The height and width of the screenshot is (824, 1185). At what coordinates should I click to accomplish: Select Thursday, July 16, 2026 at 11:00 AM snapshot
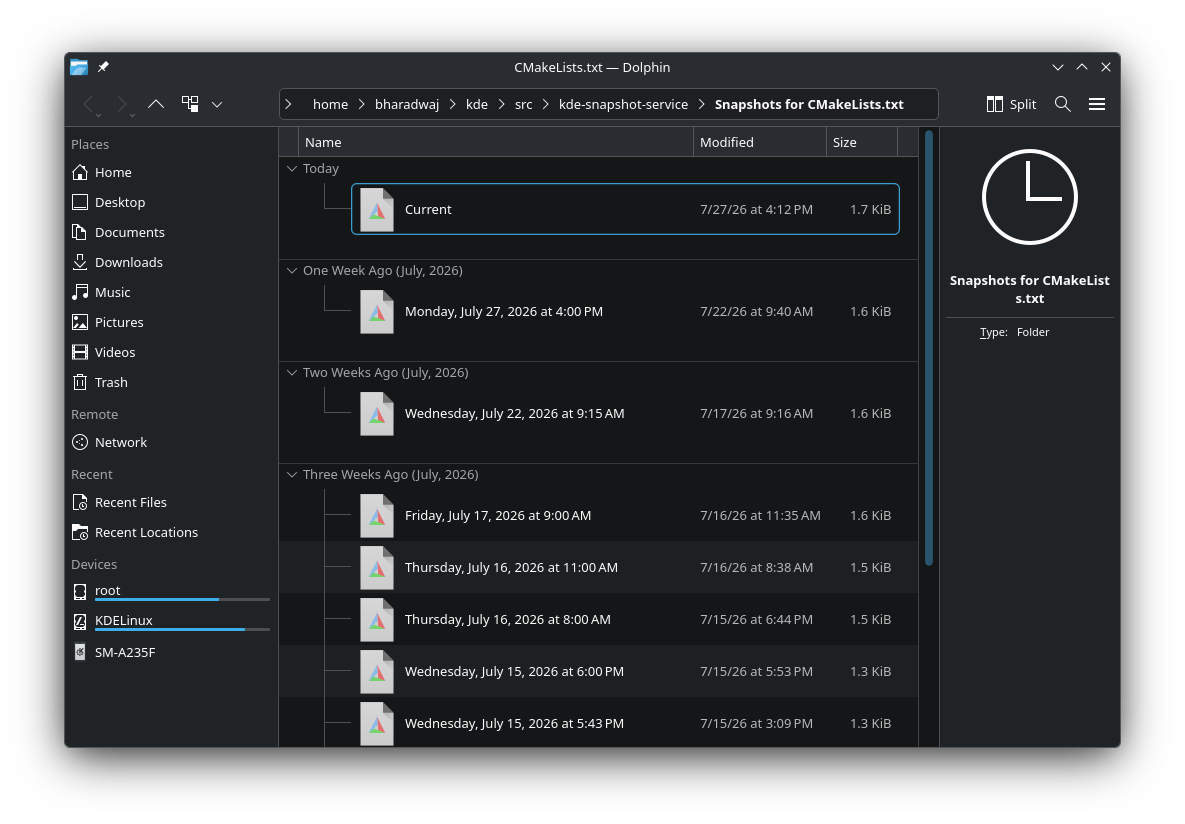[625, 567]
